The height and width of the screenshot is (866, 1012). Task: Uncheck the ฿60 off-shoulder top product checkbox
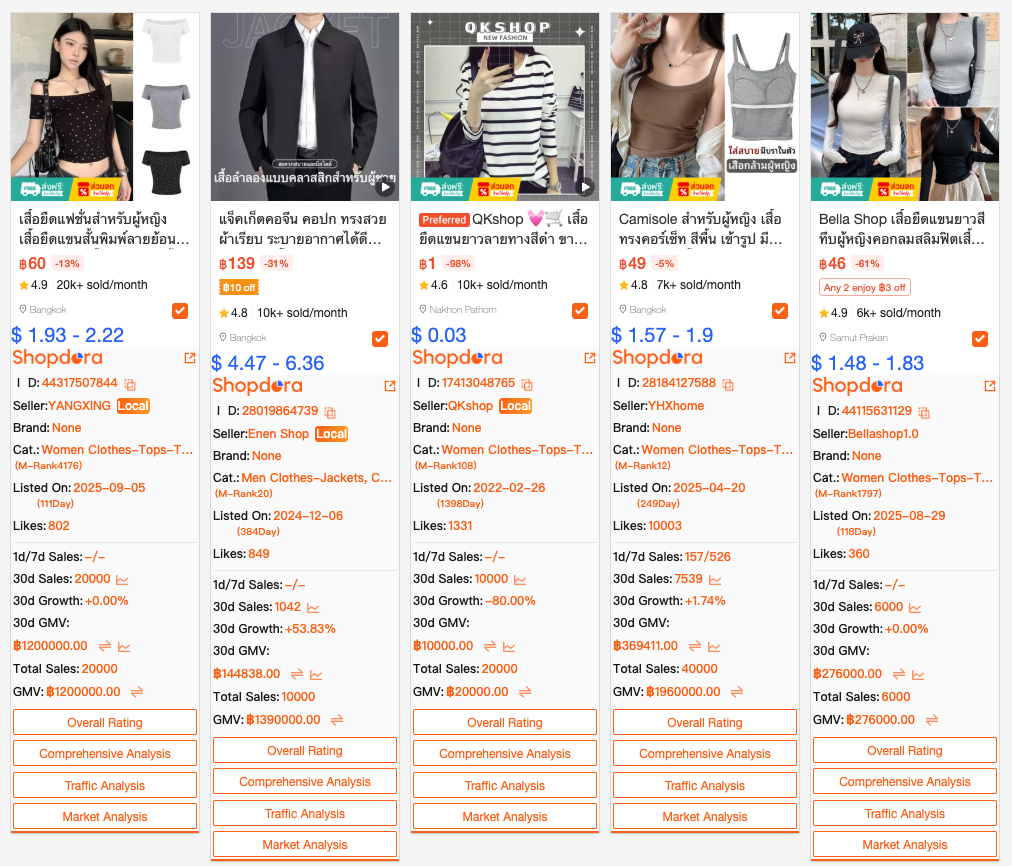click(x=180, y=311)
